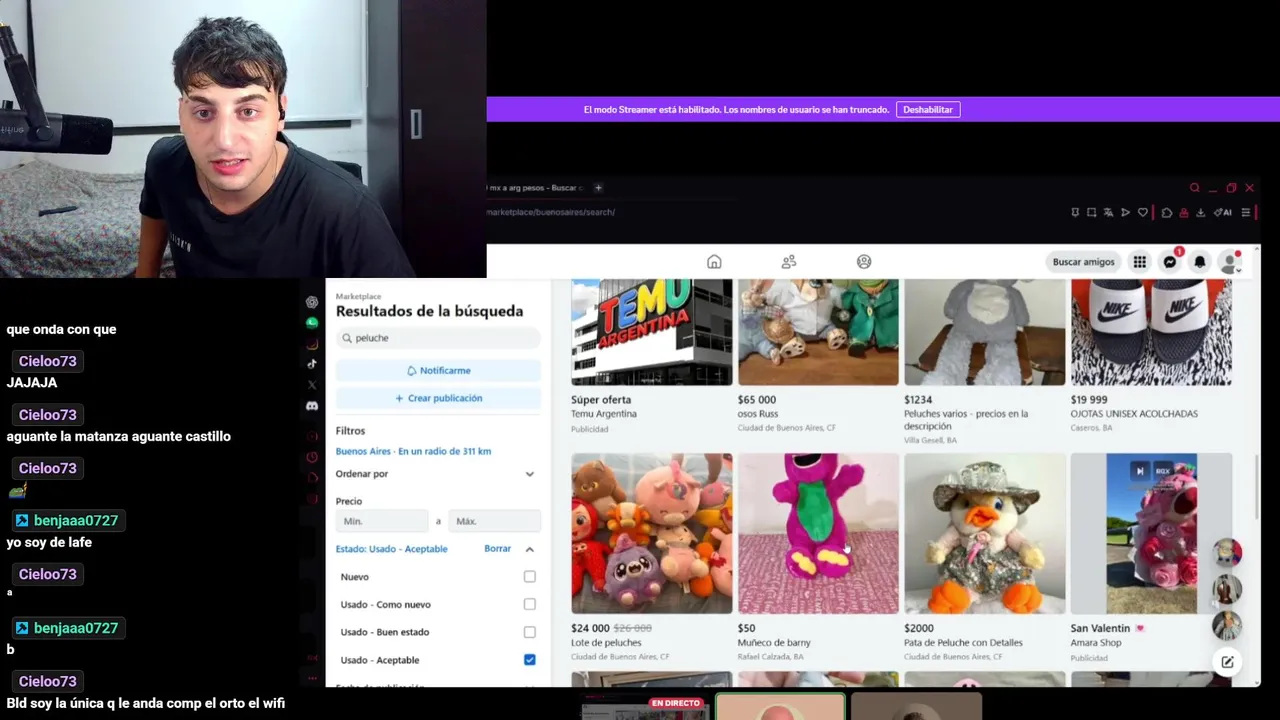The image size is (1280, 720).
Task: Open the 'osos Russ' listing image
Action: coord(818,332)
